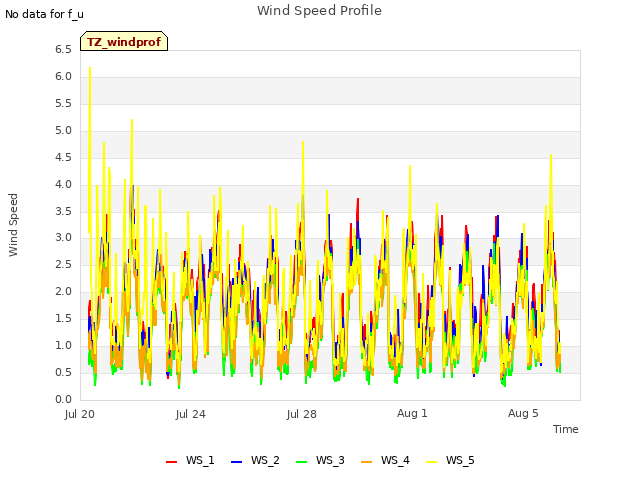Click the blue WS_2 legend color marker
The image size is (640, 480).
point(236,462)
